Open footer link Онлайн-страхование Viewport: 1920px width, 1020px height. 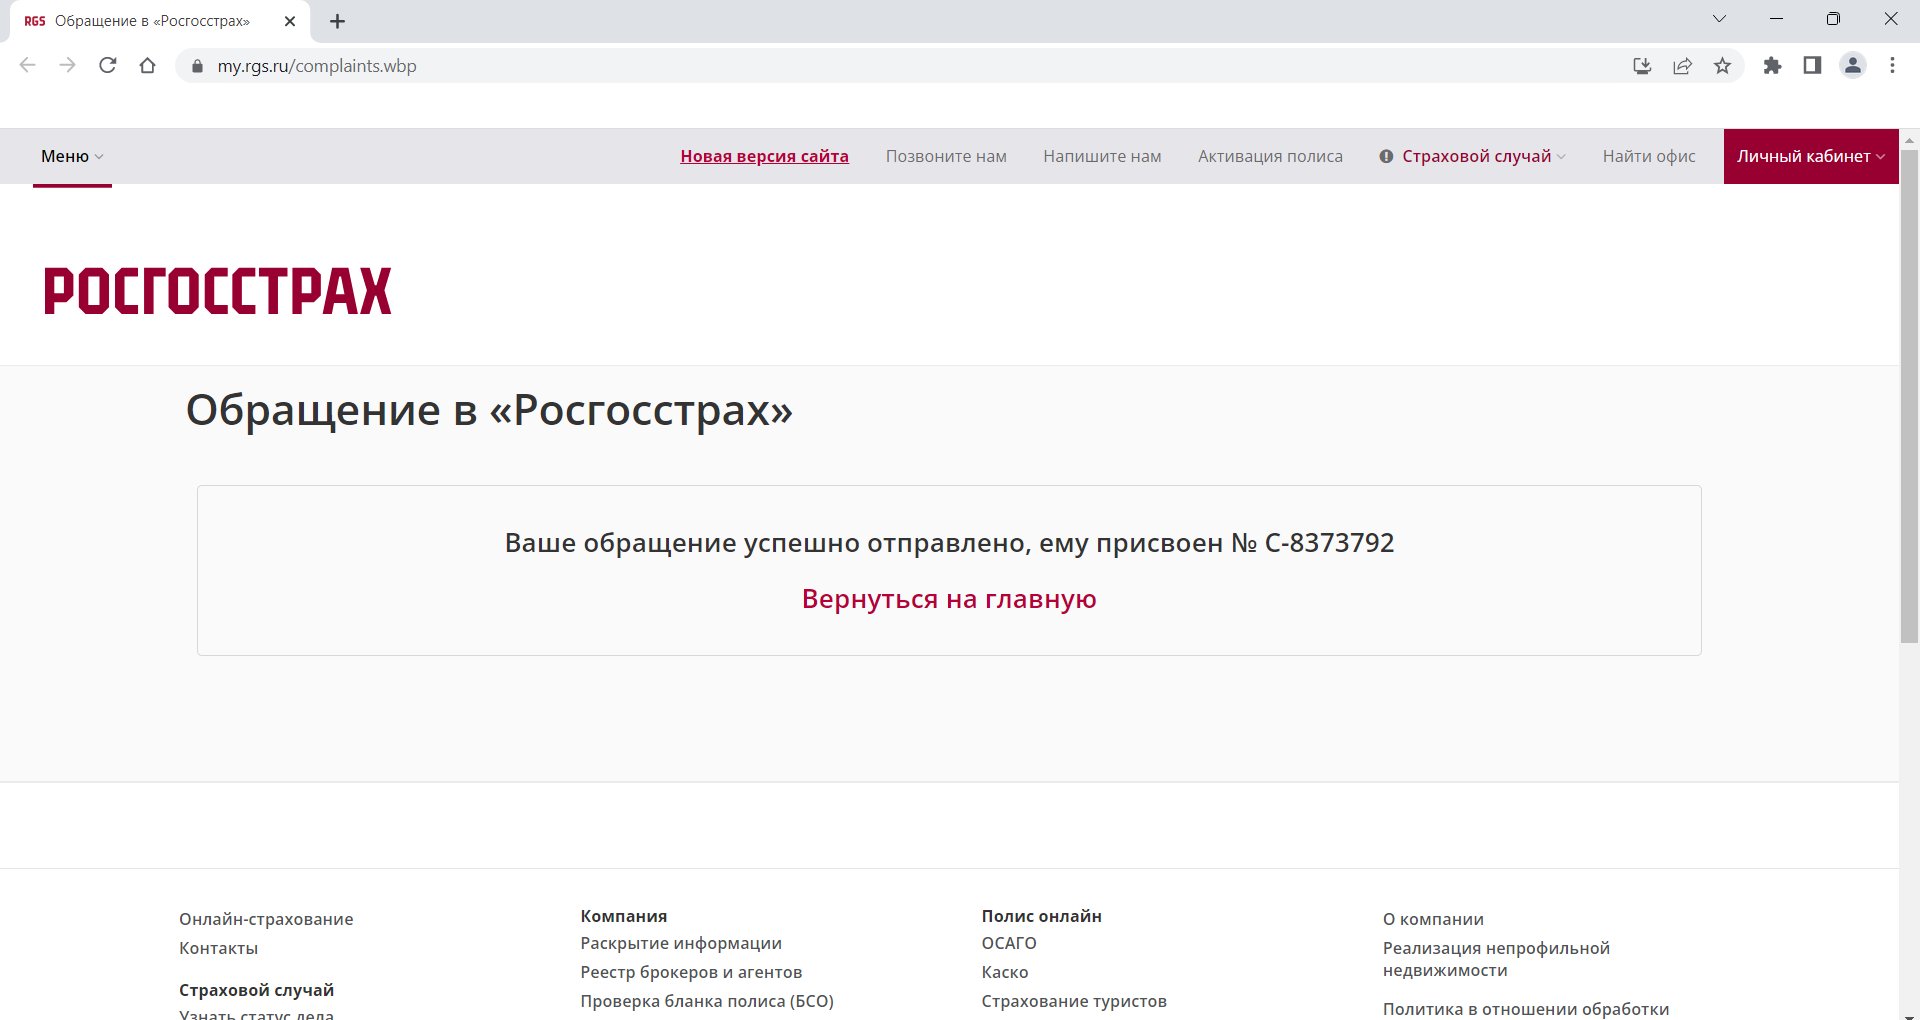(266, 919)
